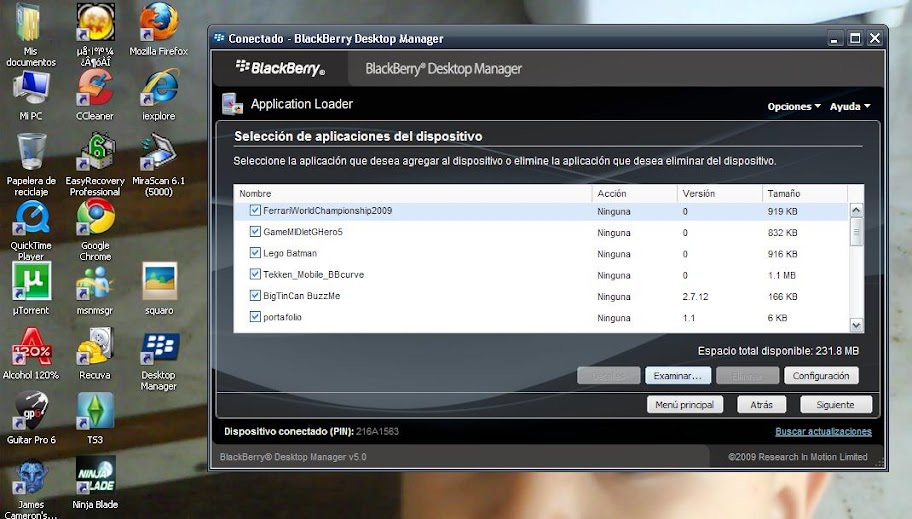Uncheck Tekken_Mobile_BBcurve checkbox
912x519 pixels.
click(255, 274)
